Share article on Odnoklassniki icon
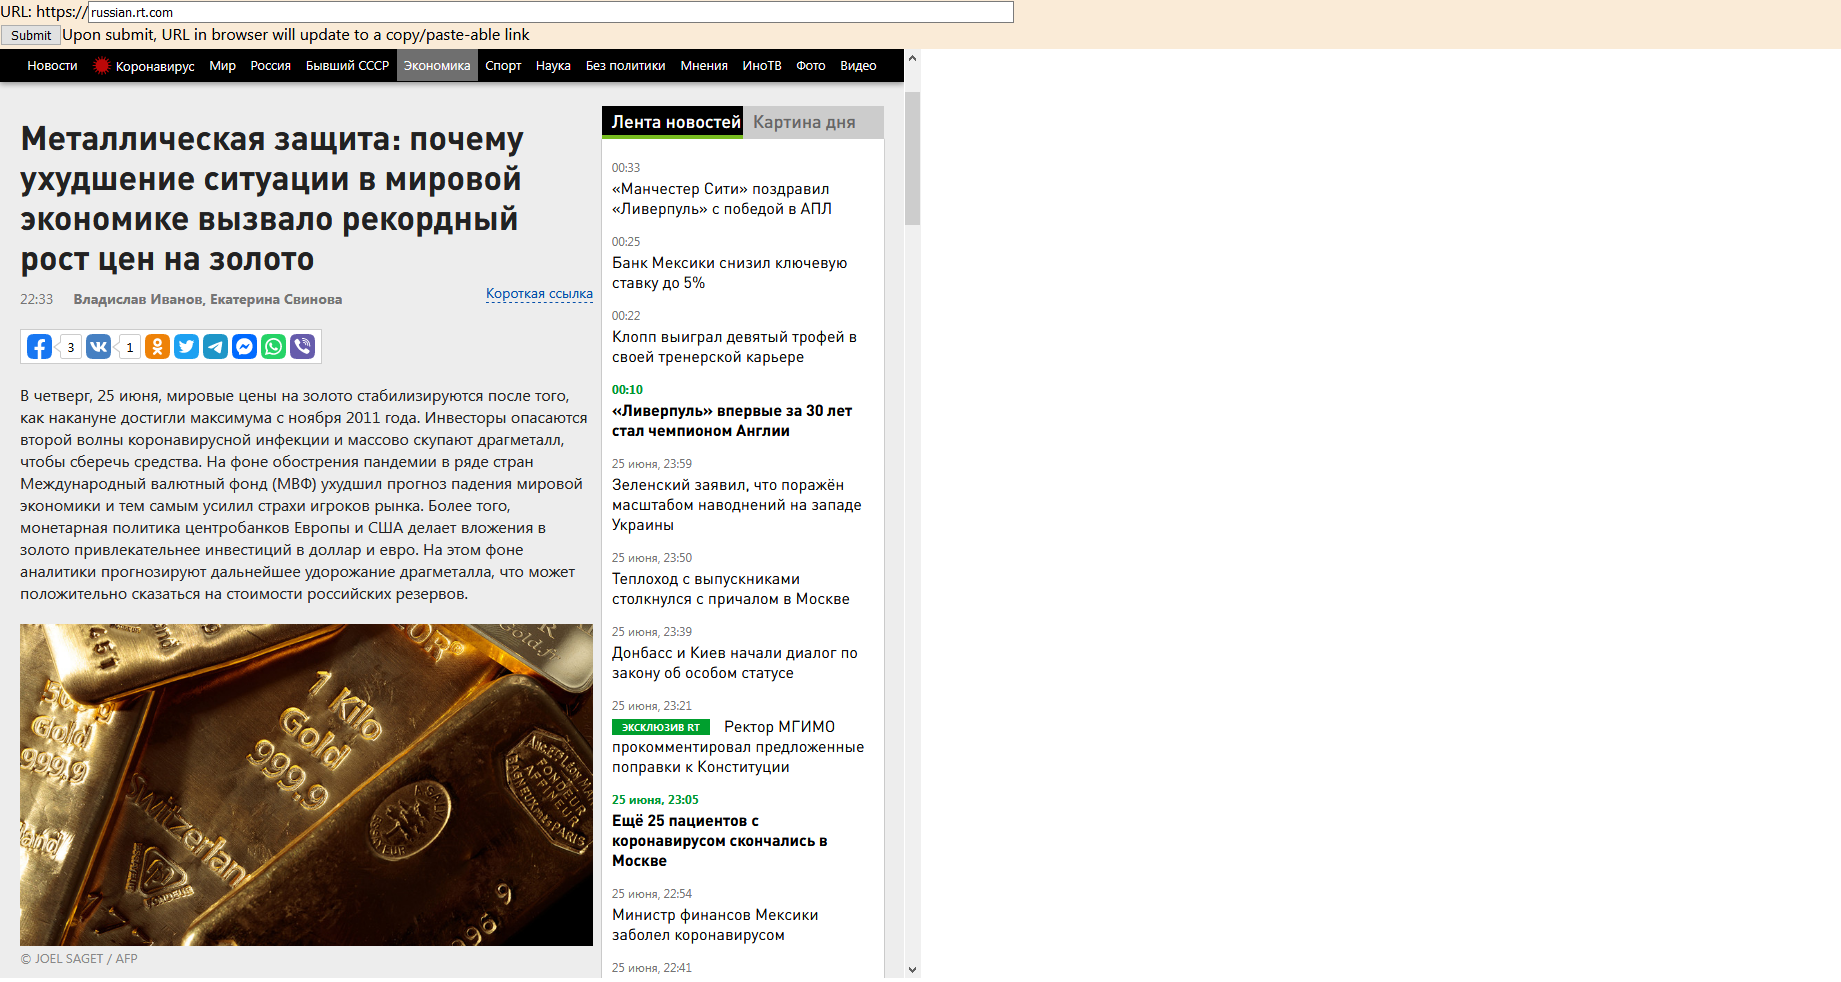 click(x=157, y=347)
